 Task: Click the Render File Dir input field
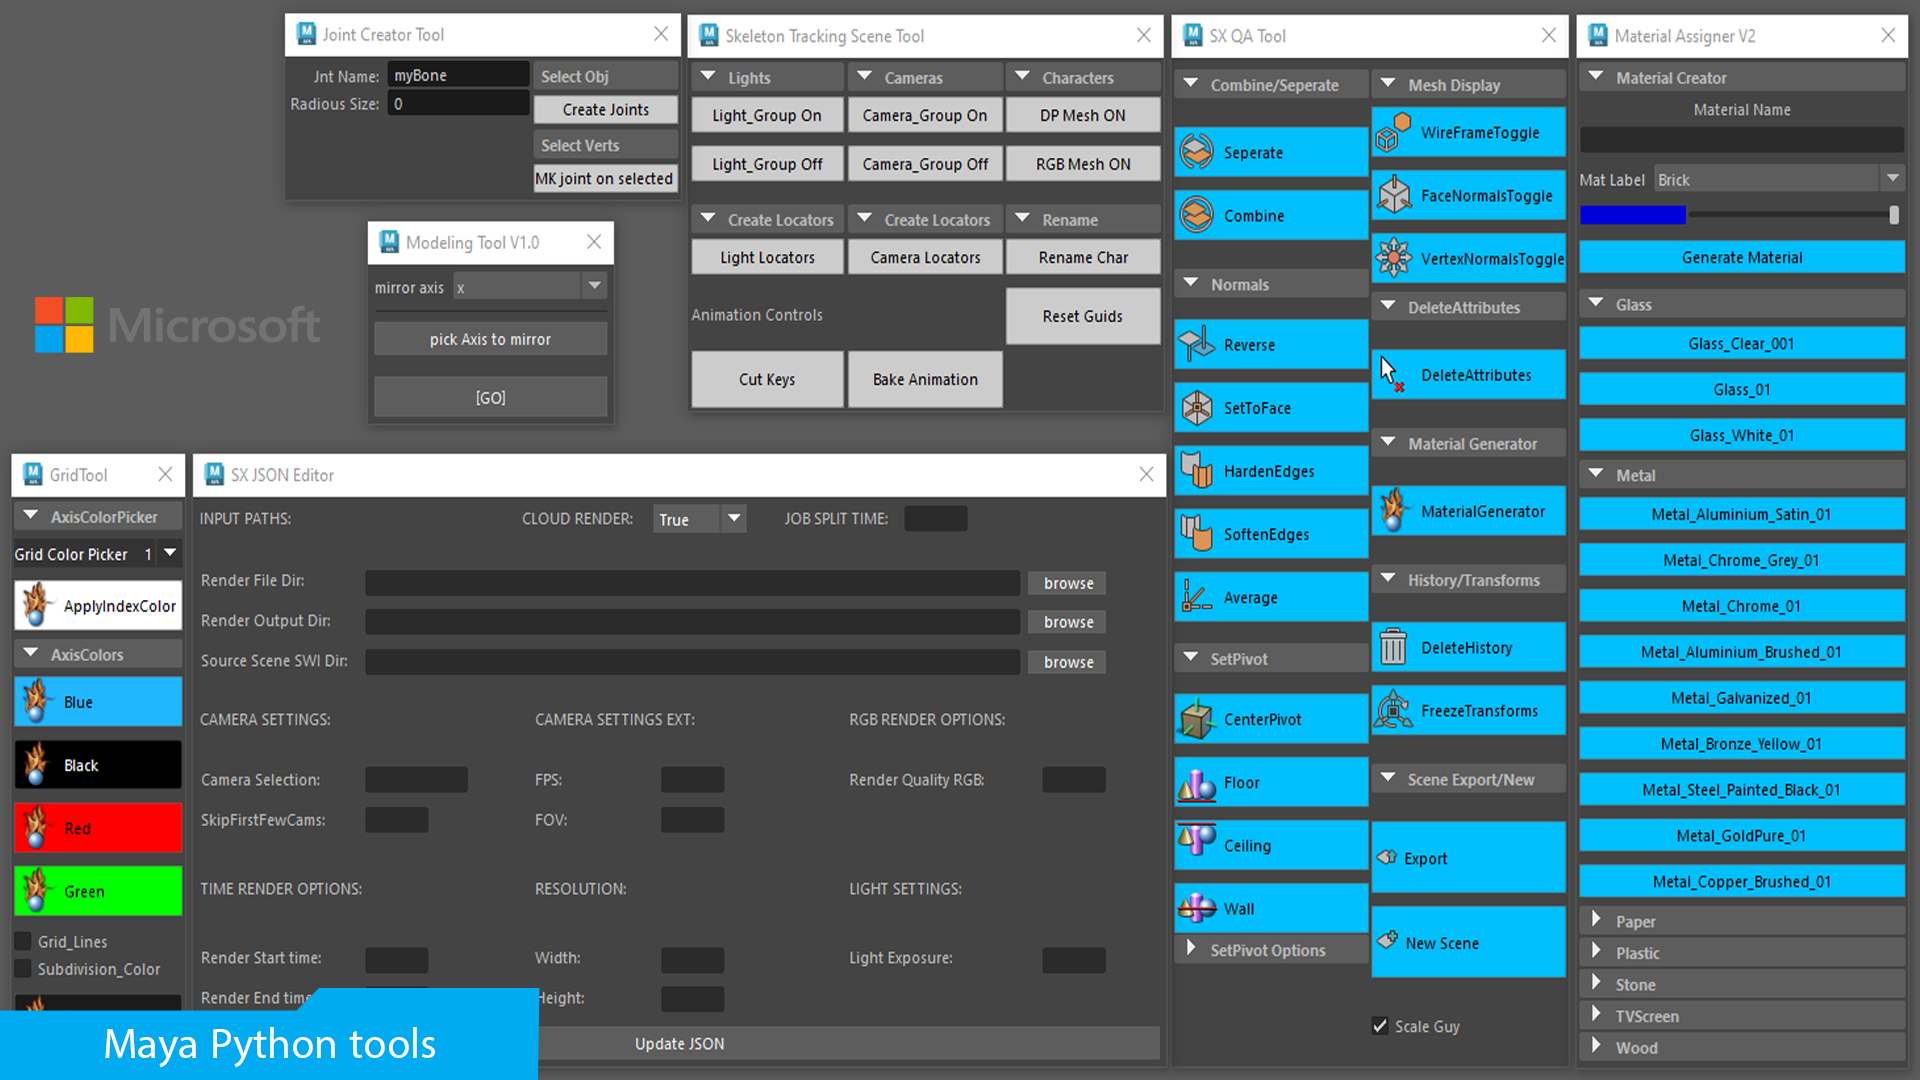tap(693, 582)
